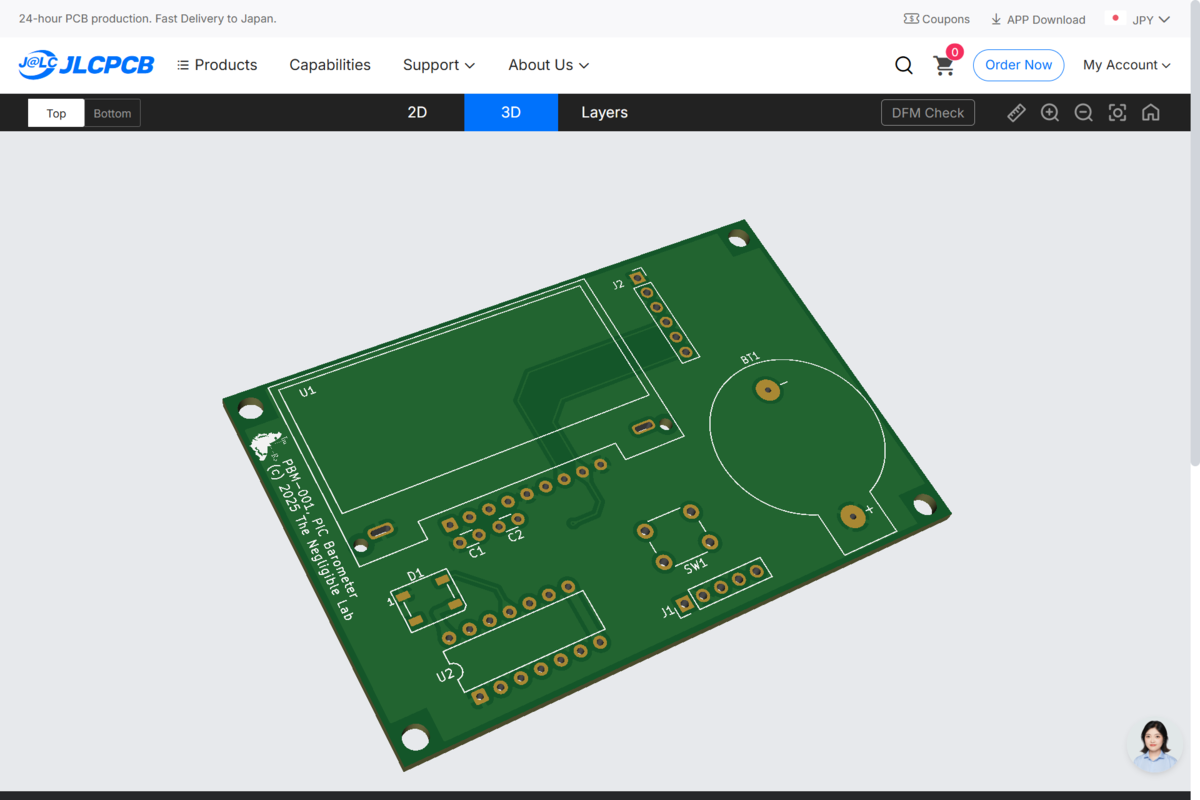Expand the Support menu
Image resolution: width=1200 pixels, height=800 pixels.
(x=439, y=65)
